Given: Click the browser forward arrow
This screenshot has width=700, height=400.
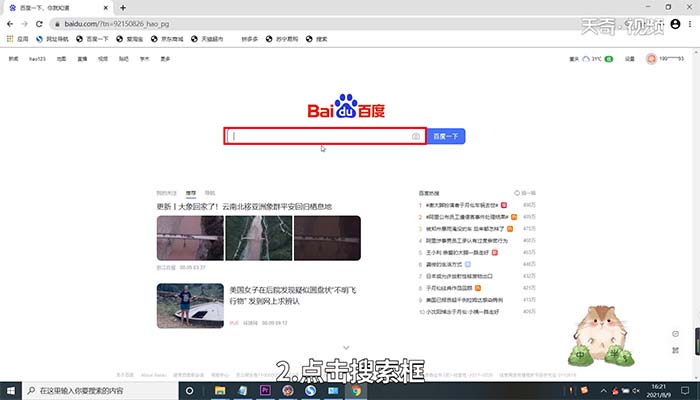Looking at the screenshot, I should (25, 24).
